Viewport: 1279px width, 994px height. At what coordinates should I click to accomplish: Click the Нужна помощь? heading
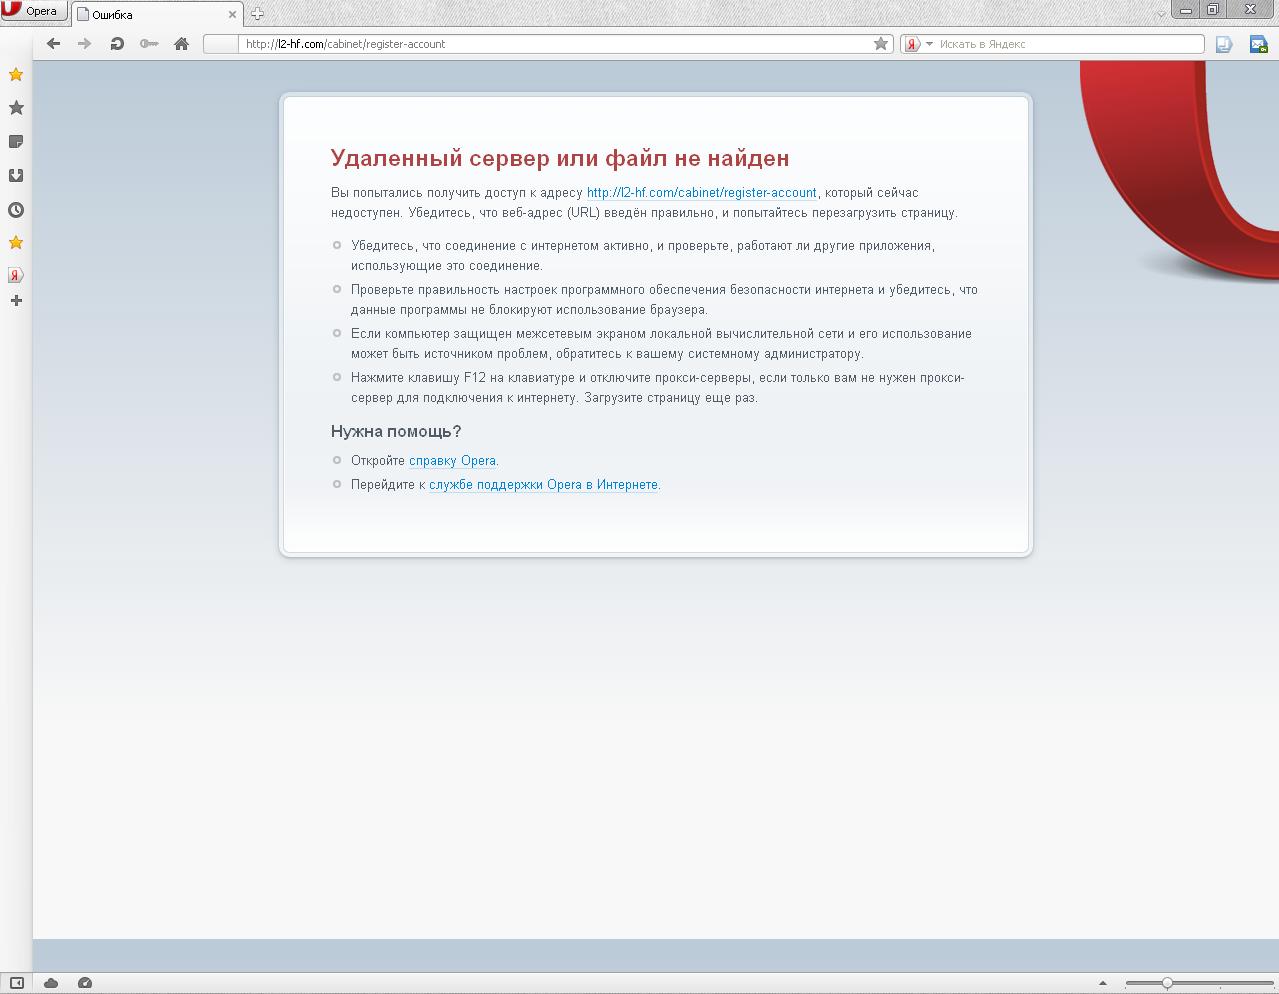396,432
